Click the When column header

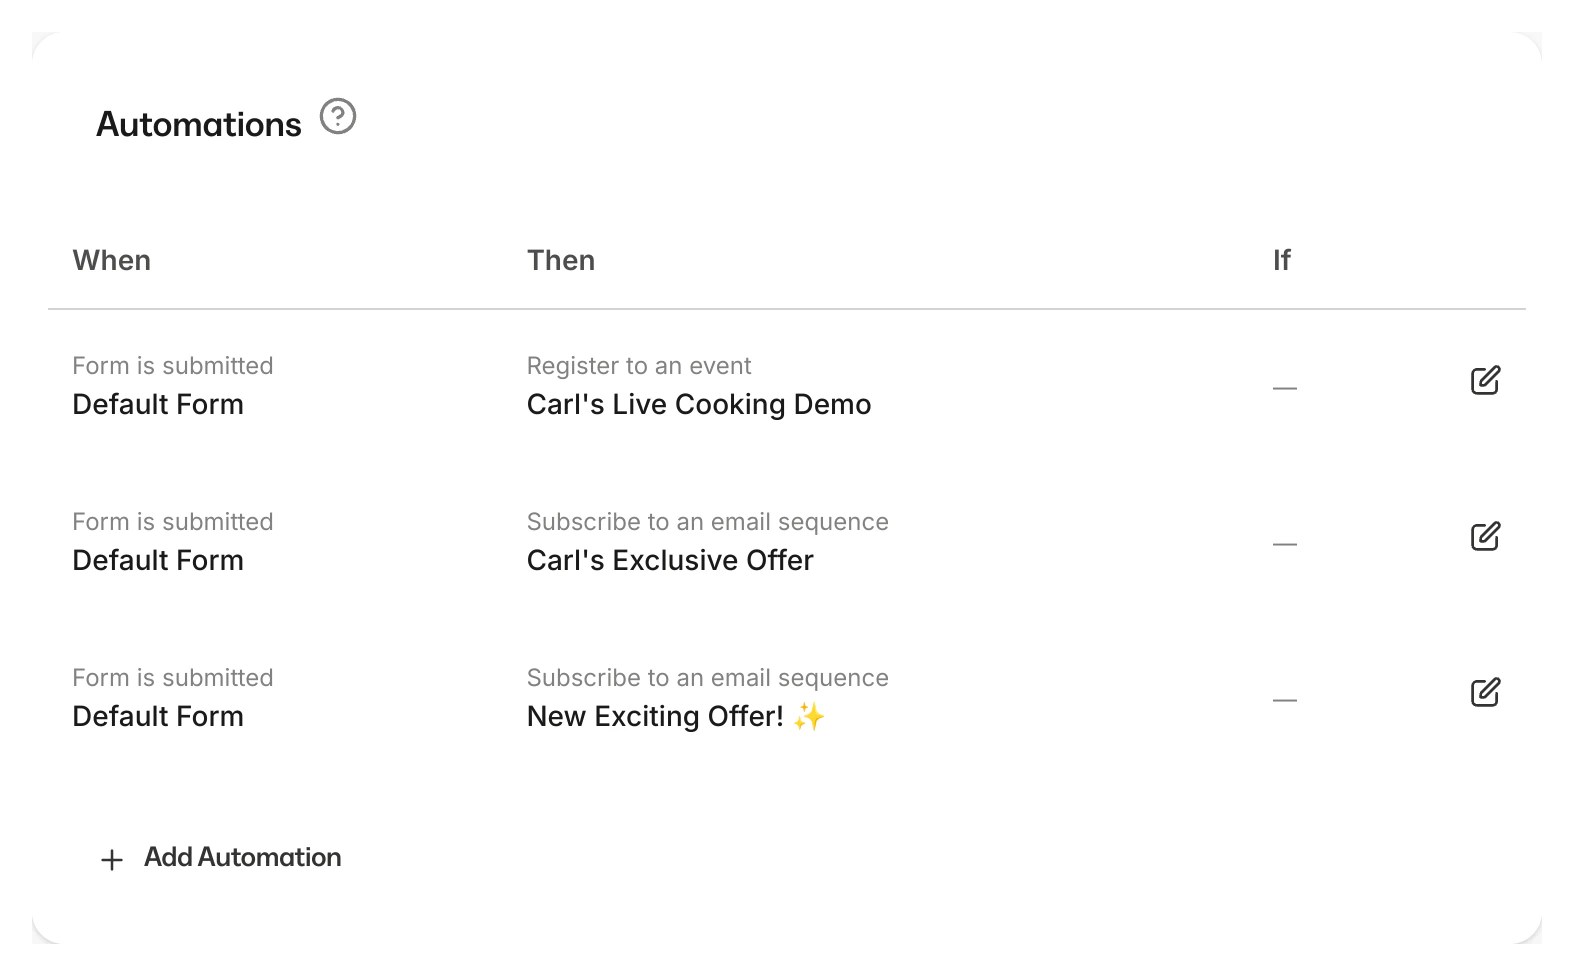point(111,260)
